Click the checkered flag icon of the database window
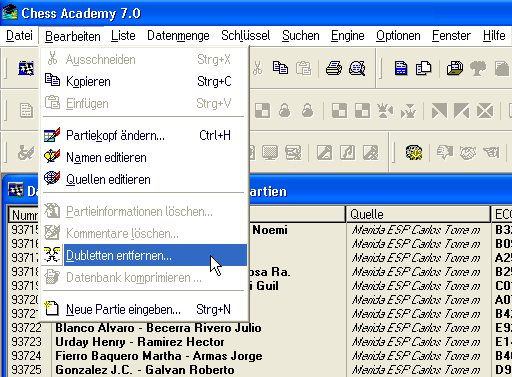Image resolution: width=512 pixels, height=377 pixels. point(16,191)
